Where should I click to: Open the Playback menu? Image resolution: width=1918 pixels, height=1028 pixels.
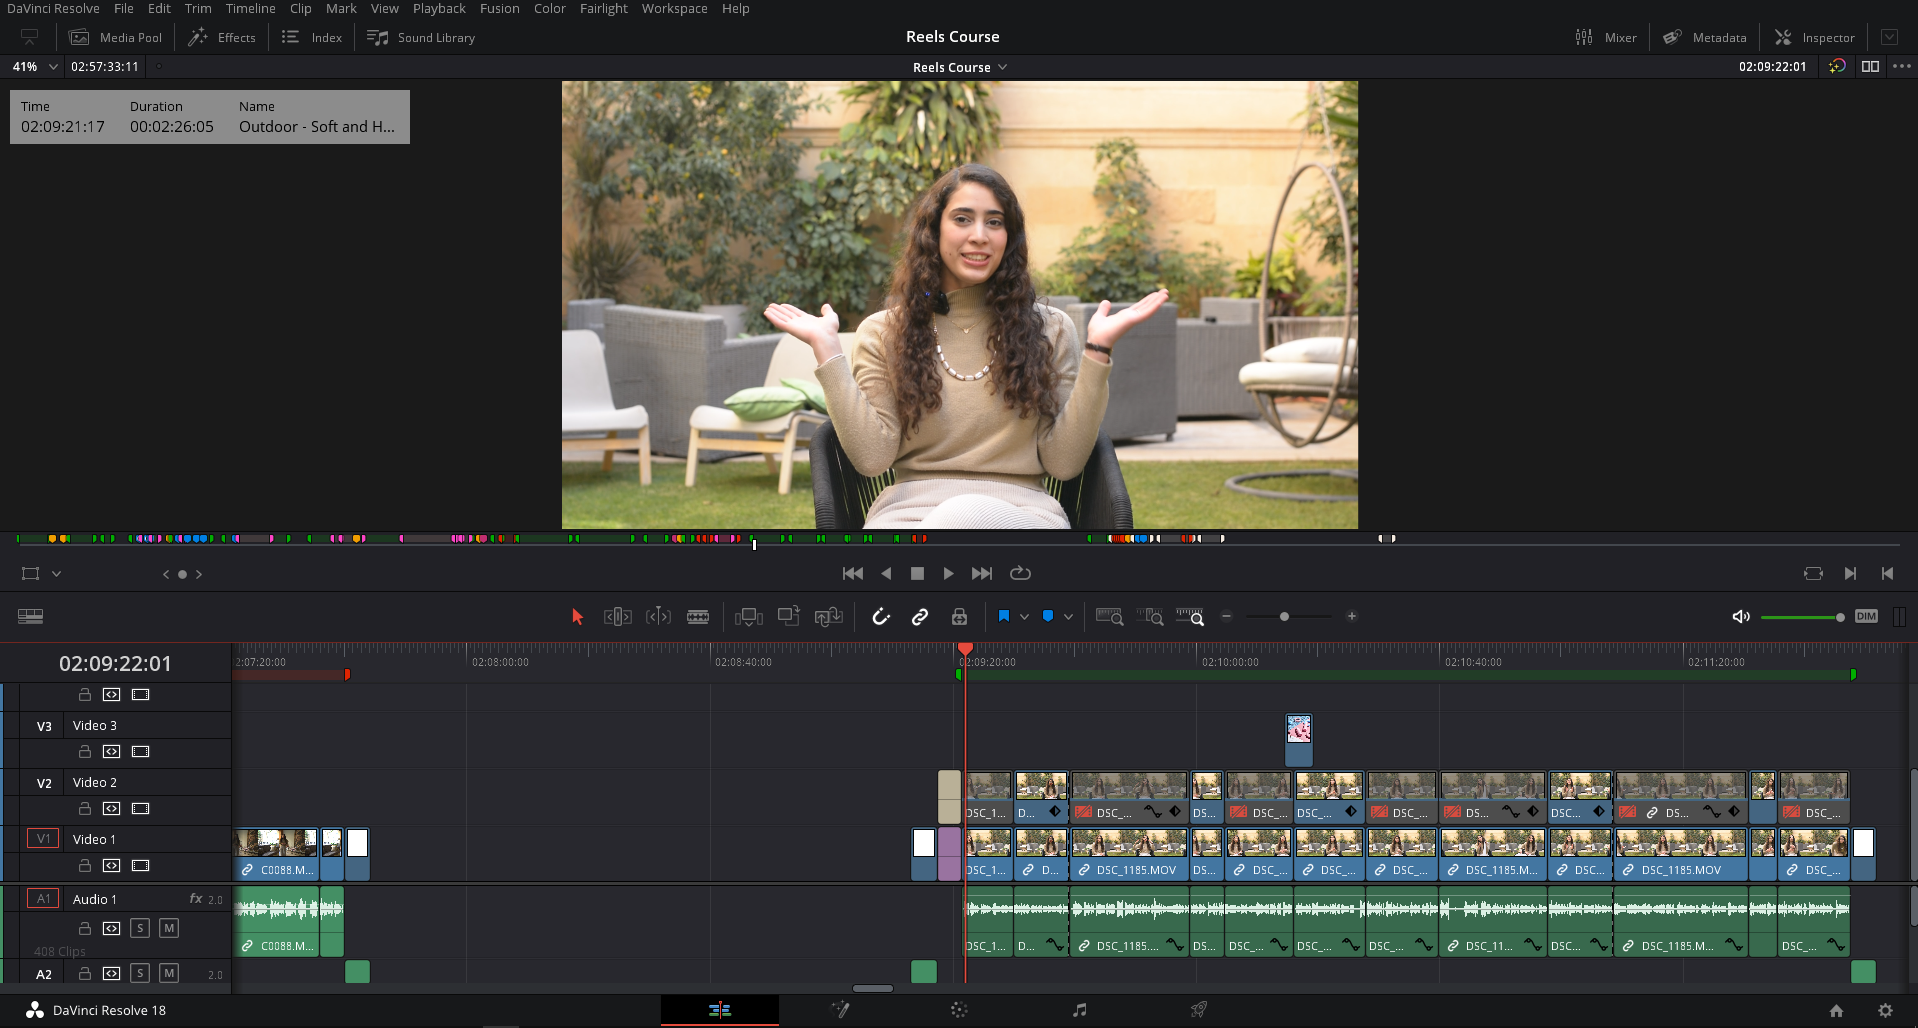pyautogui.click(x=439, y=9)
